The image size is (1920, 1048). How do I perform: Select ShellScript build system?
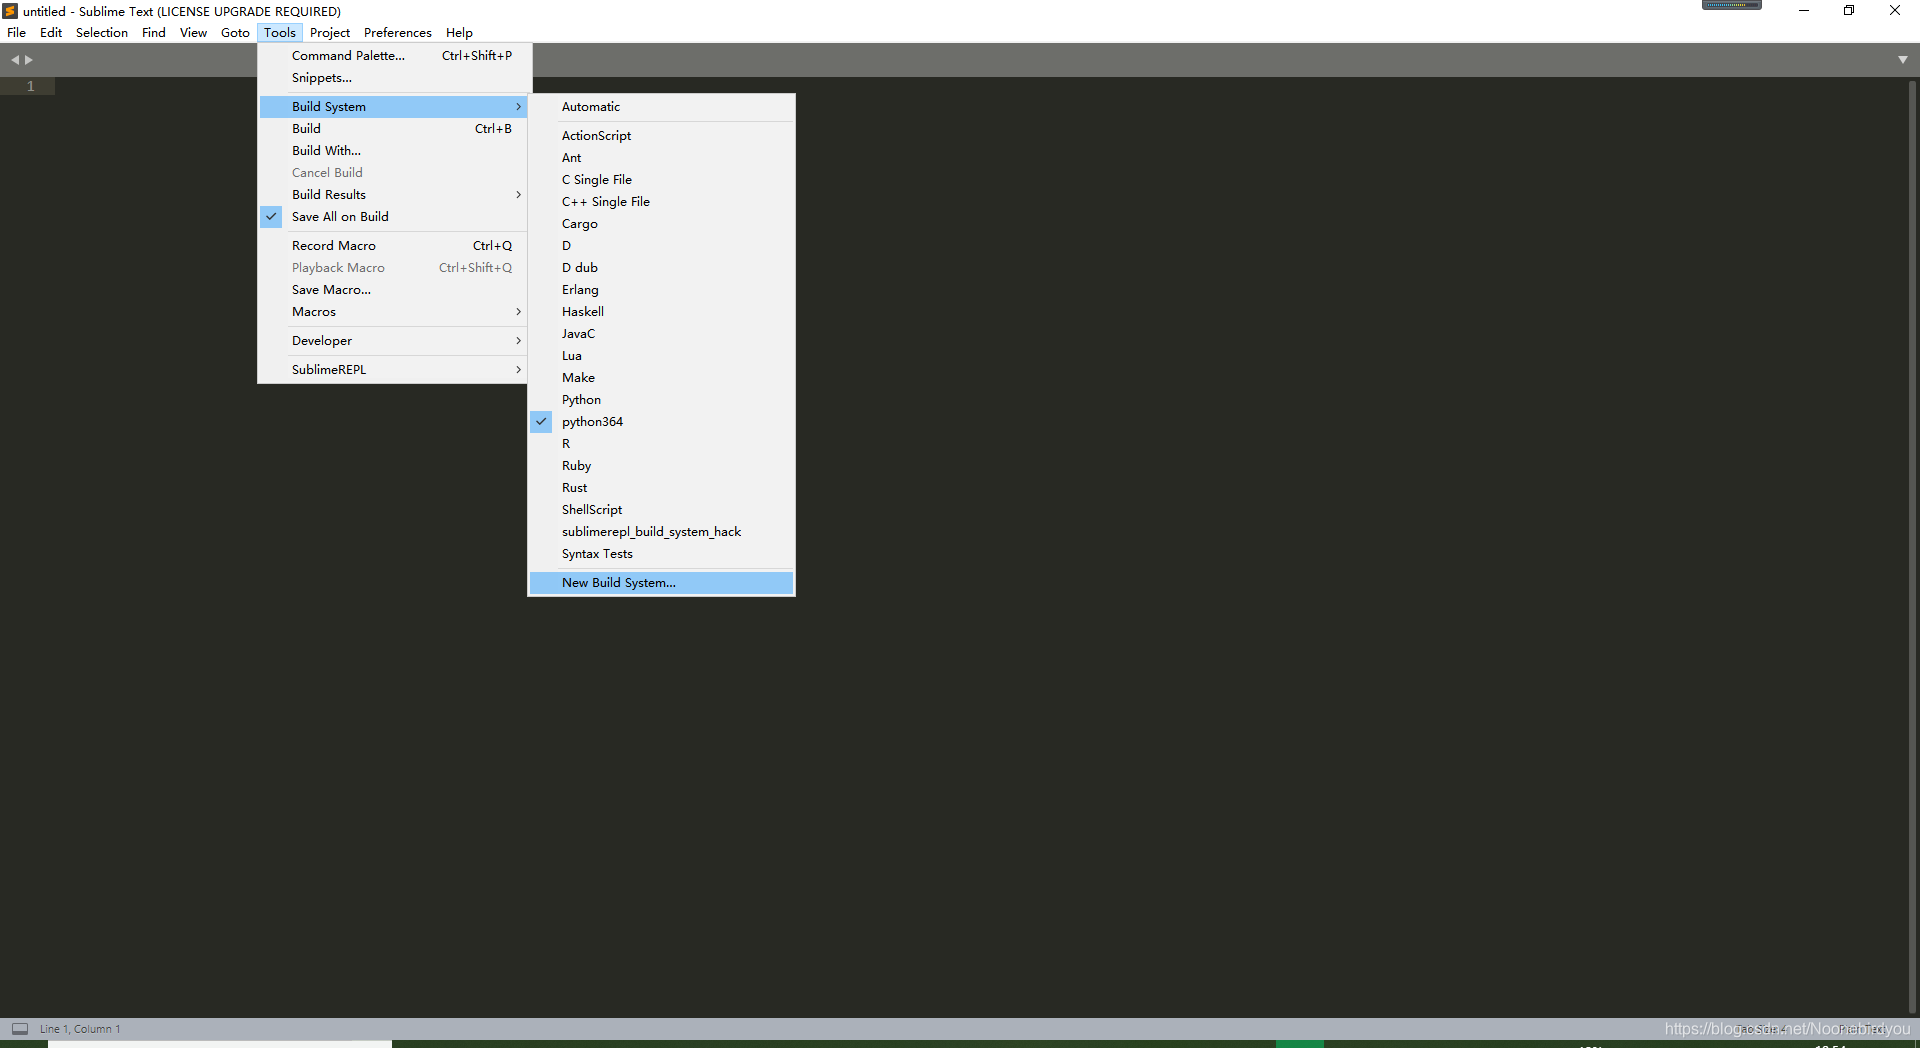coord(662,510)
